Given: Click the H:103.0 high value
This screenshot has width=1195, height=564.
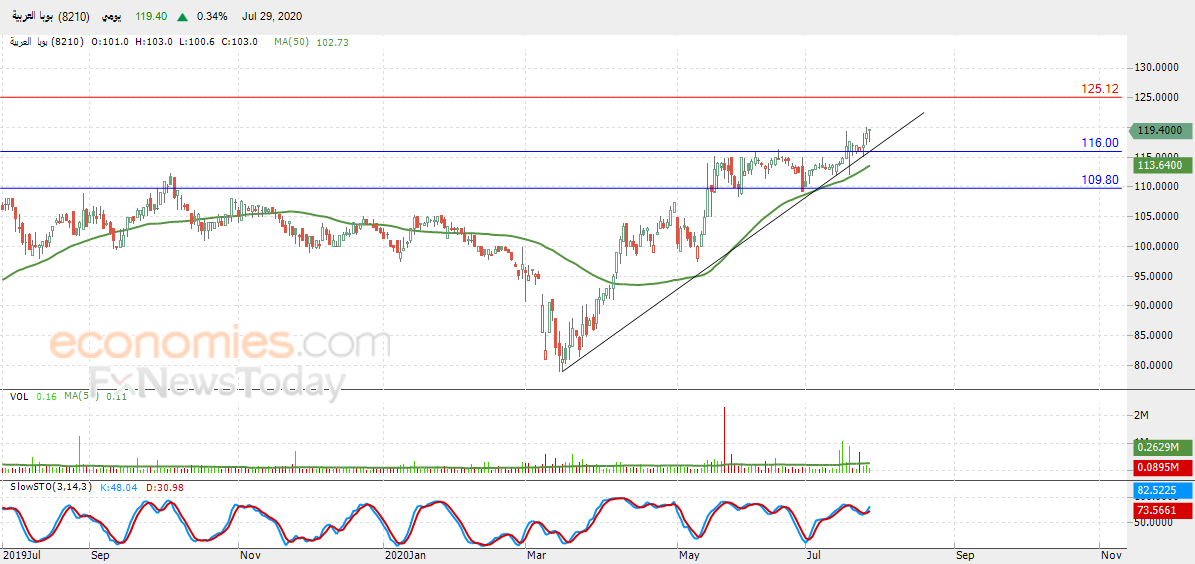Looking at the screenshot, I should (153, 43).
